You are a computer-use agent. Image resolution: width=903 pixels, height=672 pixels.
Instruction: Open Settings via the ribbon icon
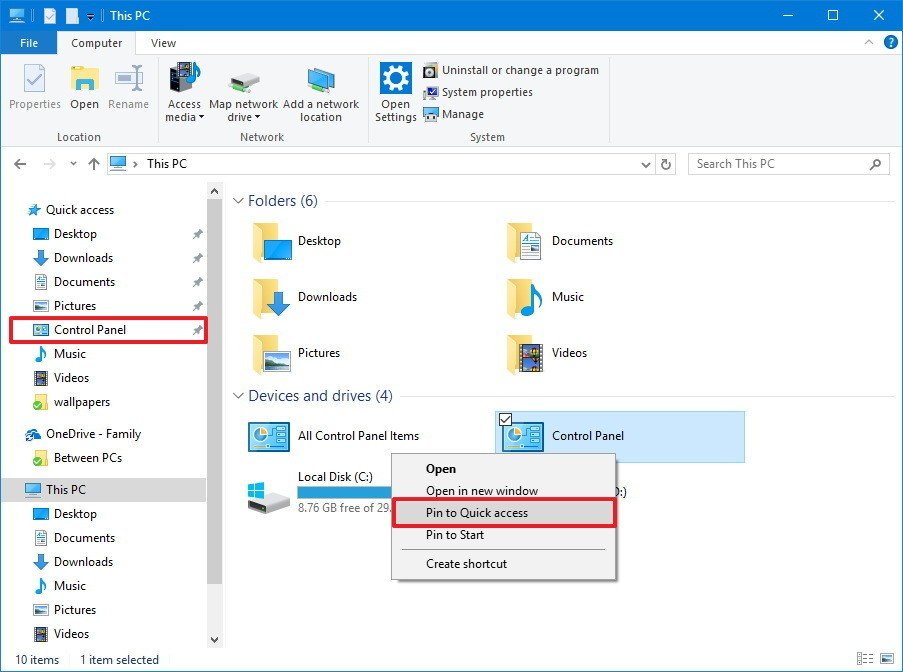(395, 90)
